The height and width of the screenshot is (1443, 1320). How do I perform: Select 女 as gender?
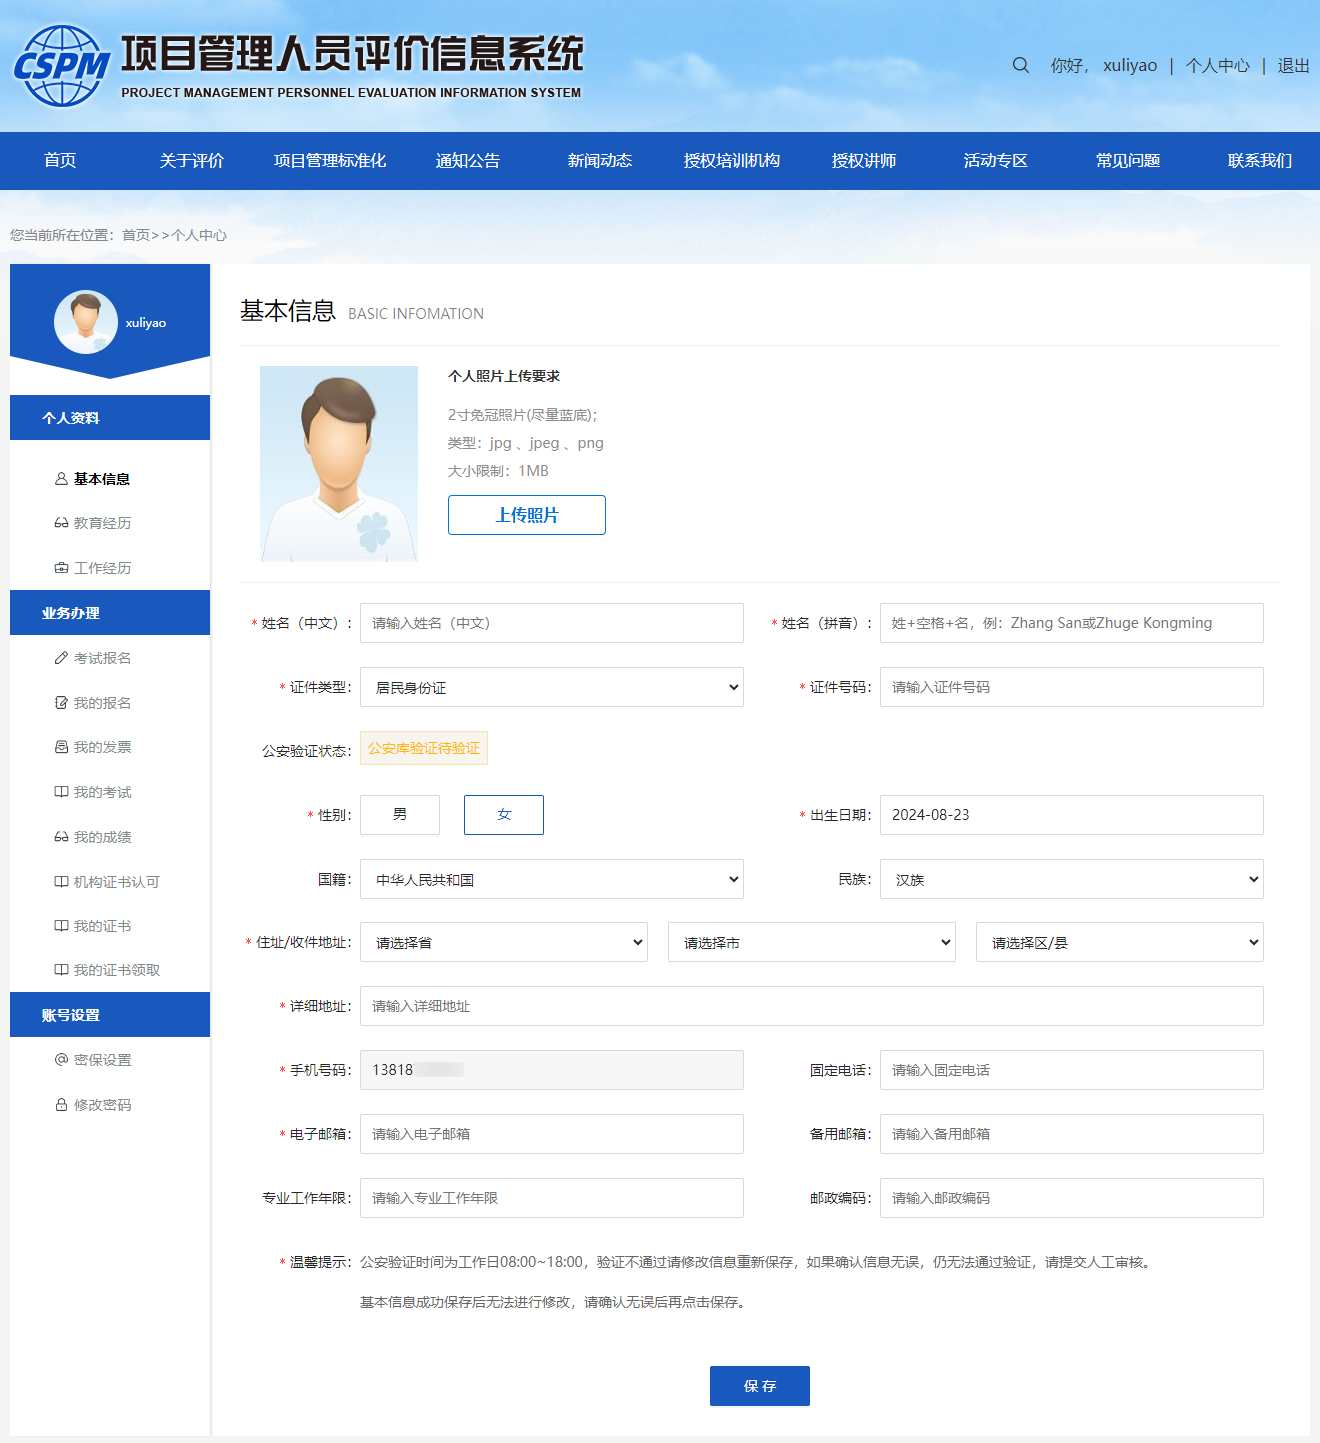(504, 815)
